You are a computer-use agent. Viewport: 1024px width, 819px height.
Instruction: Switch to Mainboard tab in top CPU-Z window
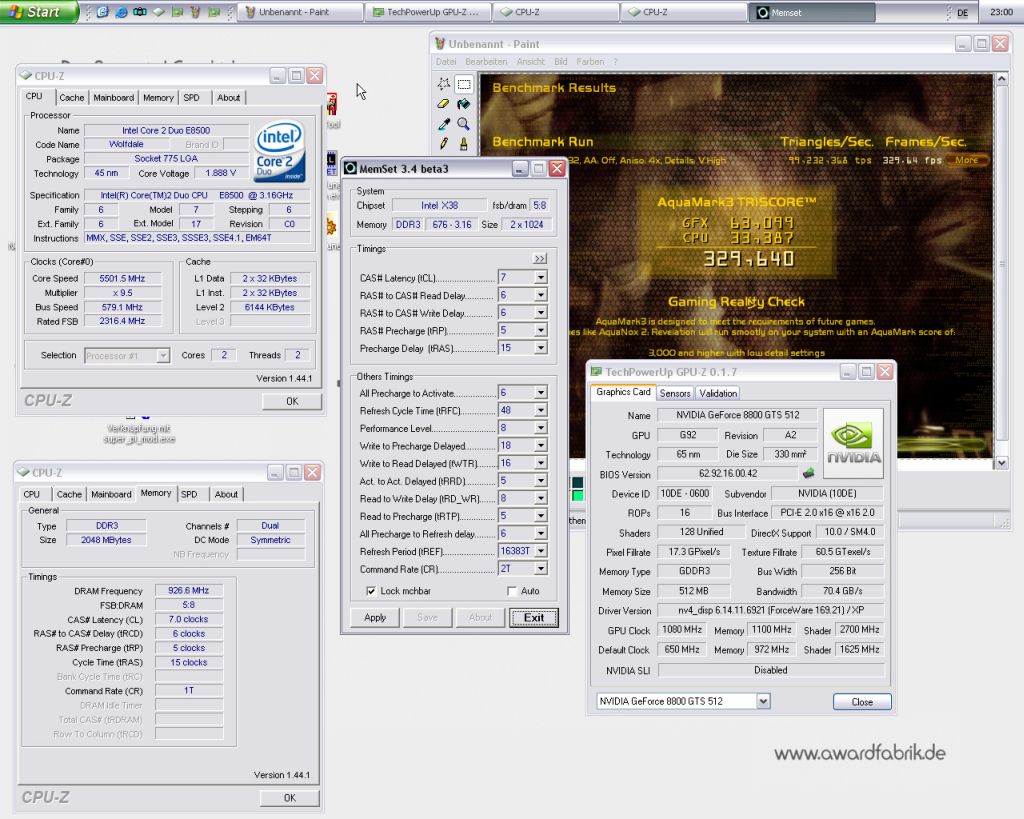114,97
